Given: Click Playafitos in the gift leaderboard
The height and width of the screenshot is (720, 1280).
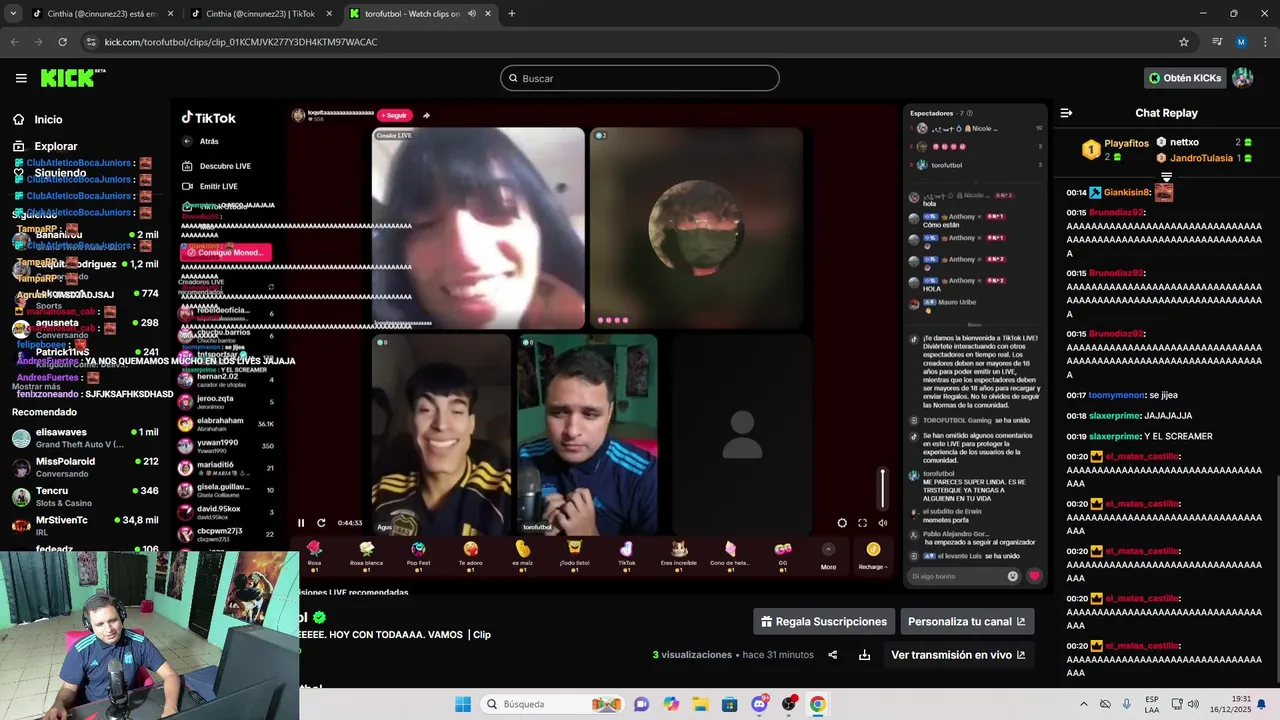Looking at the screenshot, I should pos(1126,143).
